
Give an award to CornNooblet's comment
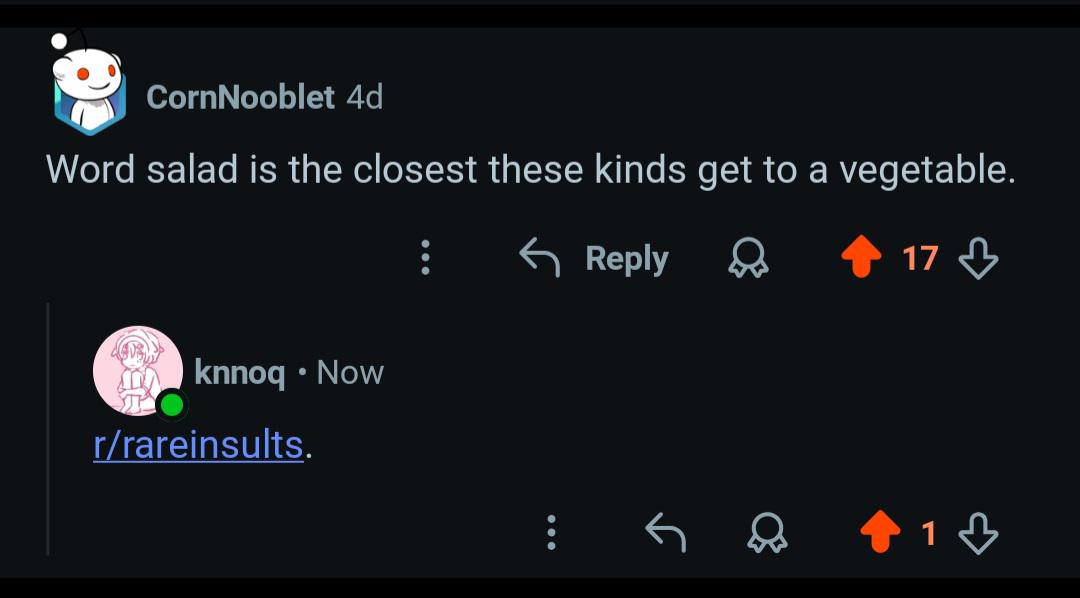click(x=748, y=257)
